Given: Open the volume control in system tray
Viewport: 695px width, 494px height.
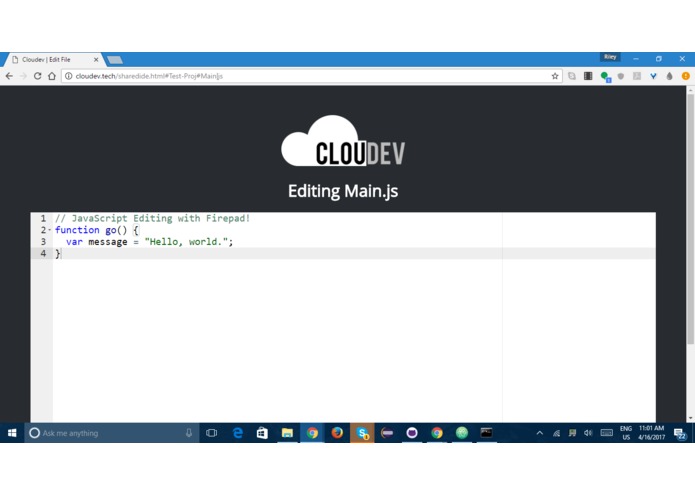Looking at the screenshot, I should point(588,433).
